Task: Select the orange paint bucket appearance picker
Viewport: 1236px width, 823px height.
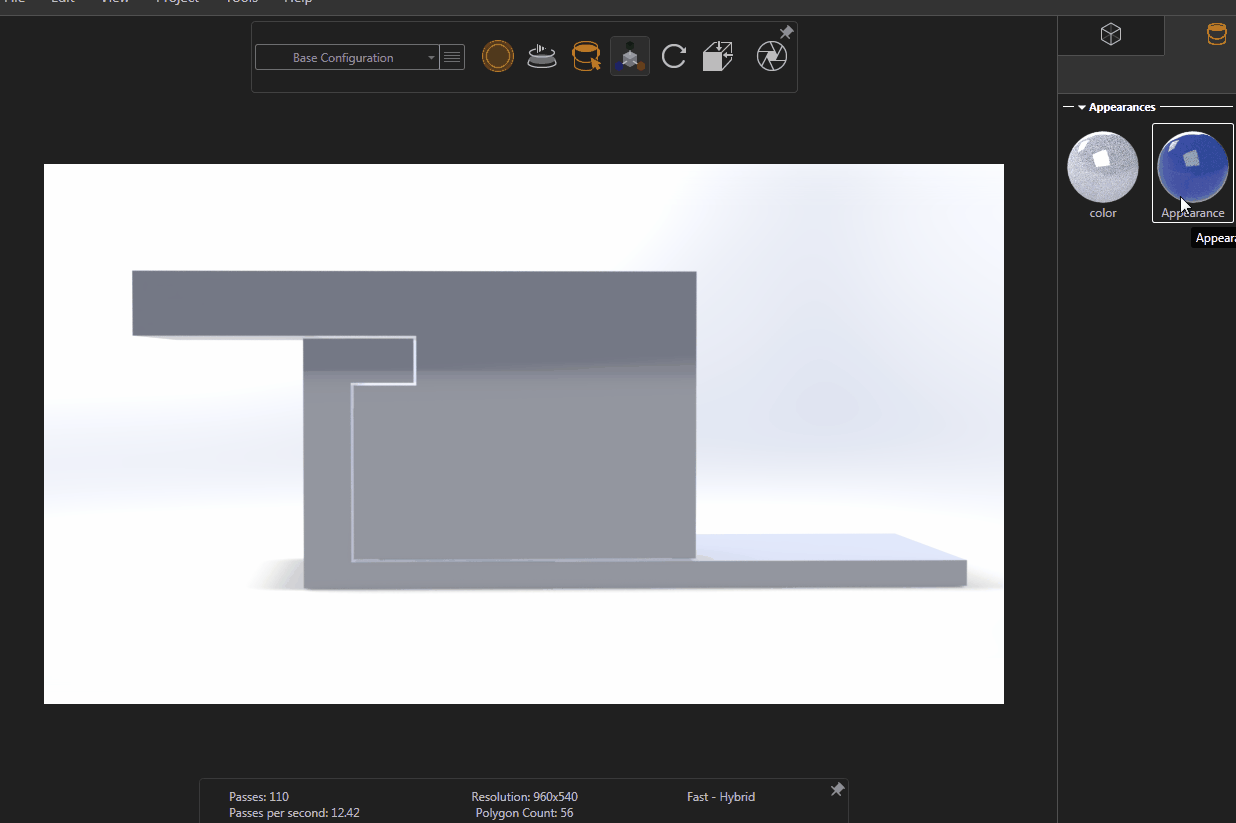Action: coord(586,56)
